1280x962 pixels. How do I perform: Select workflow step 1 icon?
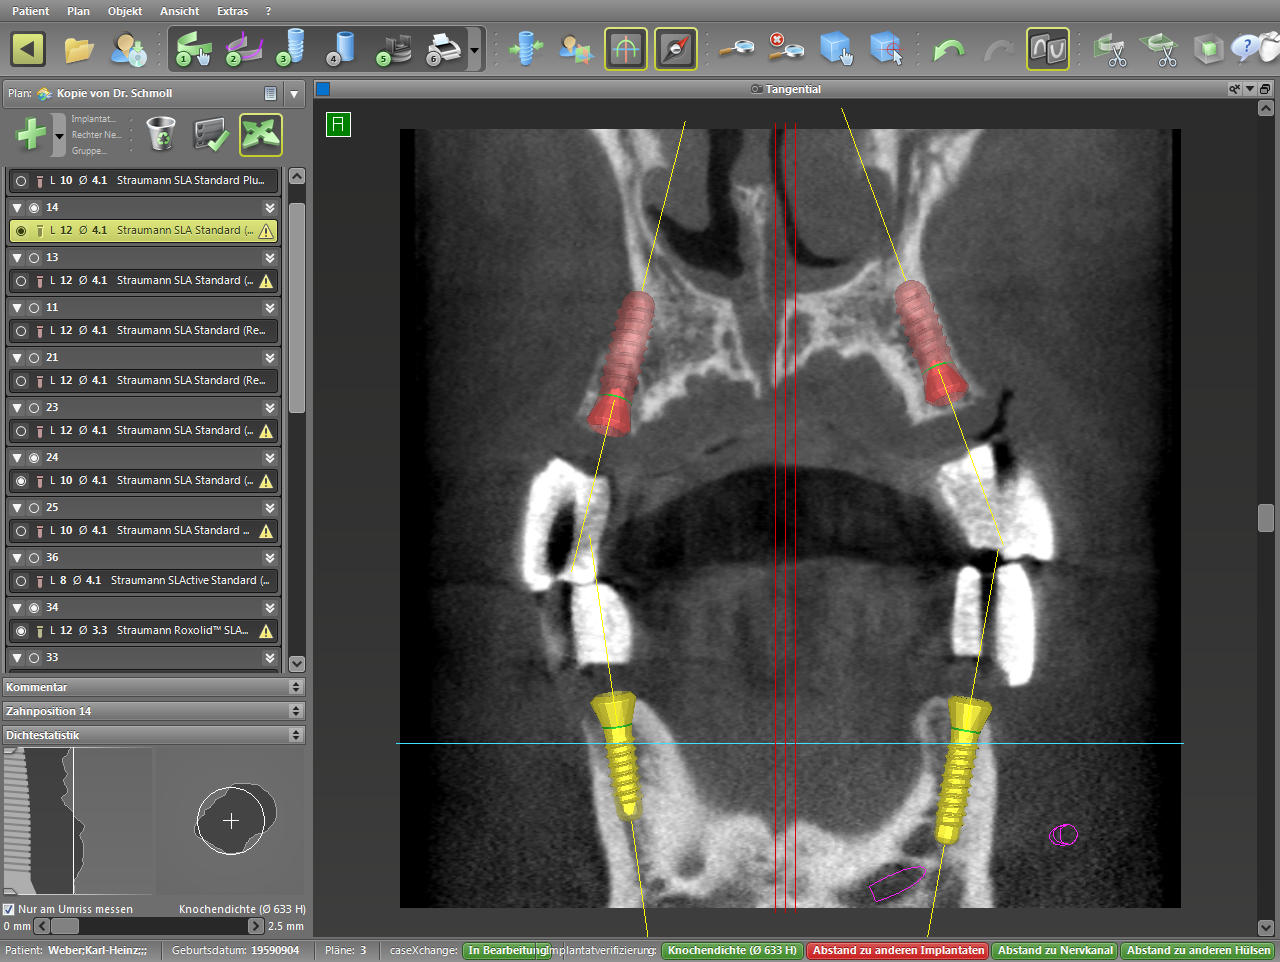click(x=193, y=48)
